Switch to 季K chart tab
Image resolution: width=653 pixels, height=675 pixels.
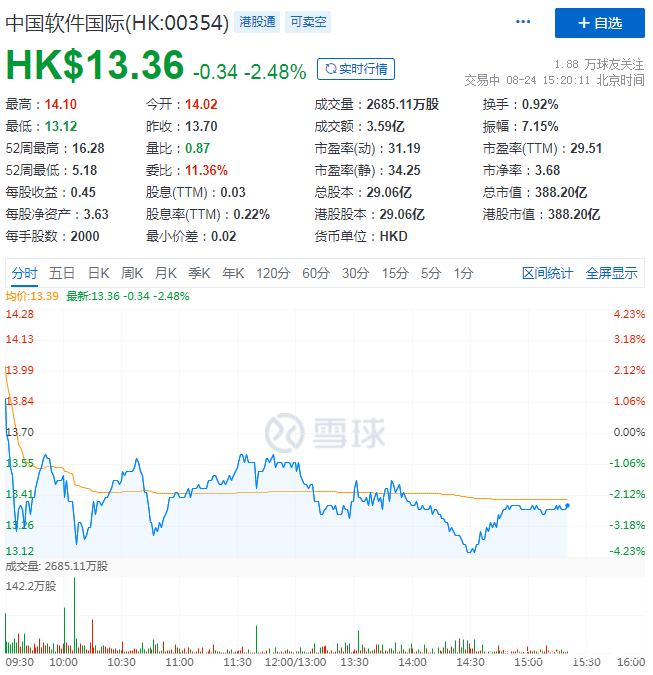[199, 273]
